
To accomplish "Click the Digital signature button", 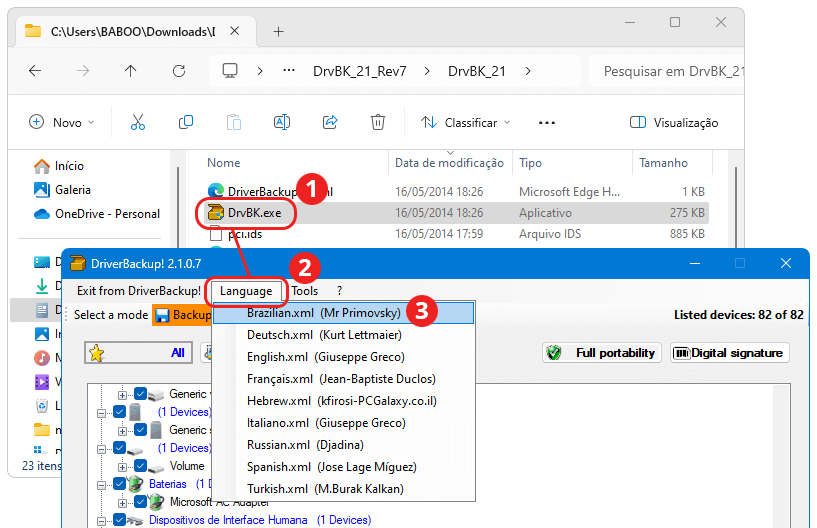I will pos(729,353).
